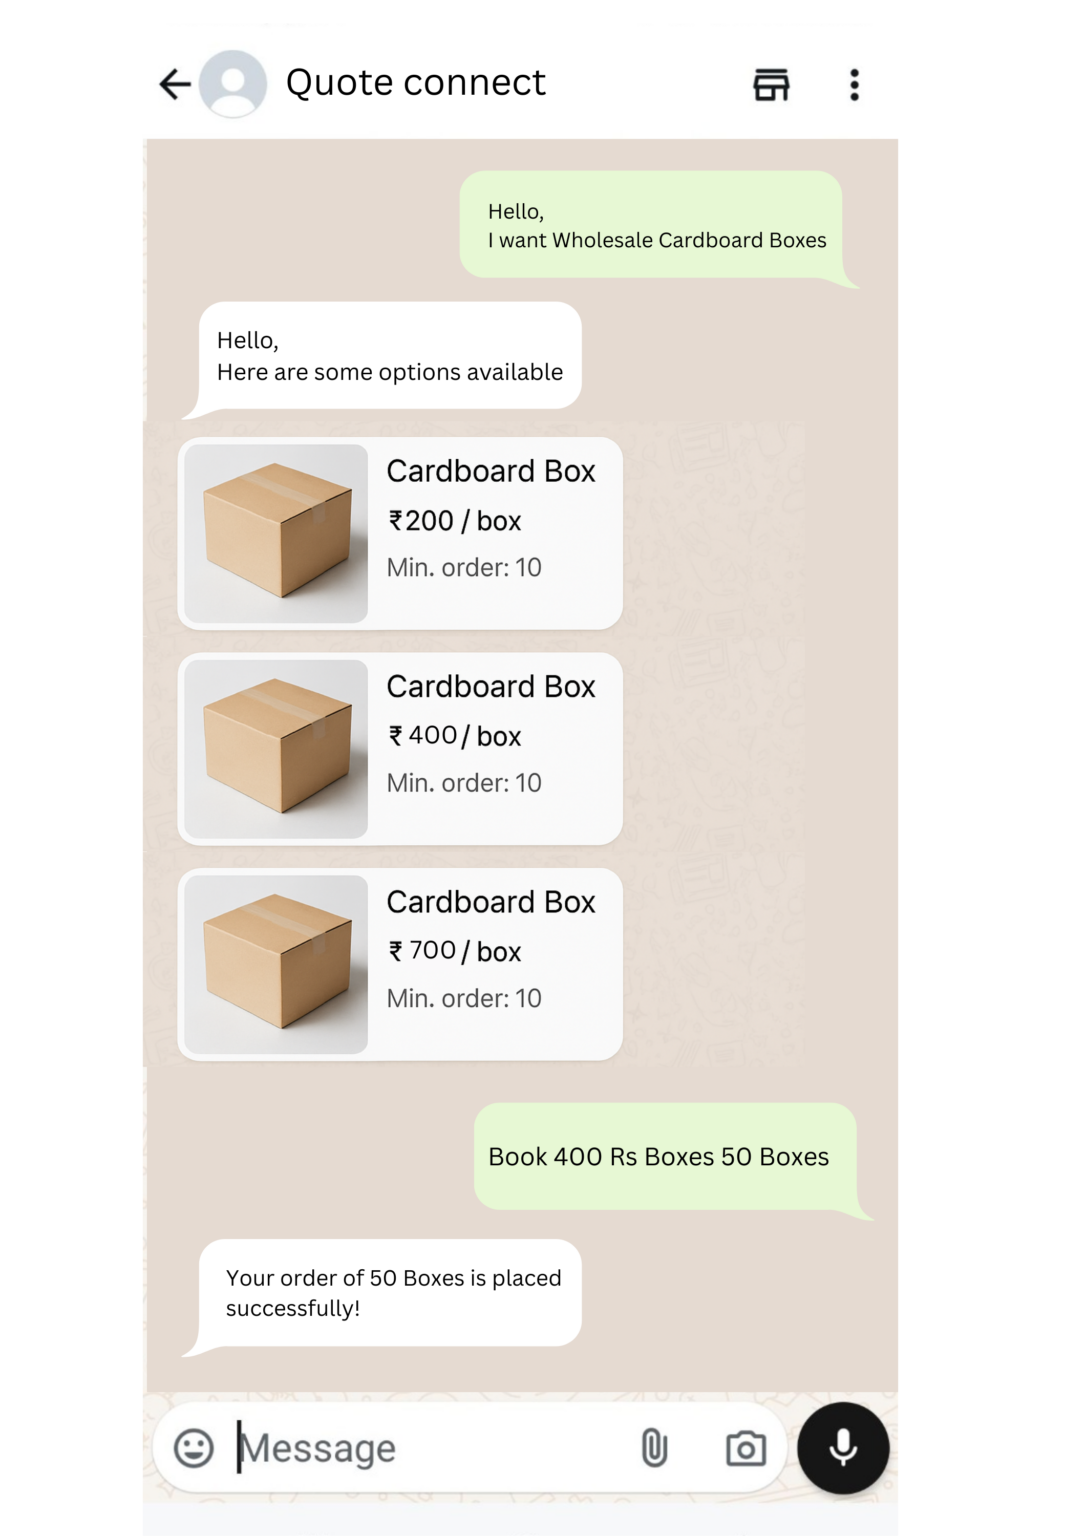
Task: Open the camera from message bar
Action: 746,1448
